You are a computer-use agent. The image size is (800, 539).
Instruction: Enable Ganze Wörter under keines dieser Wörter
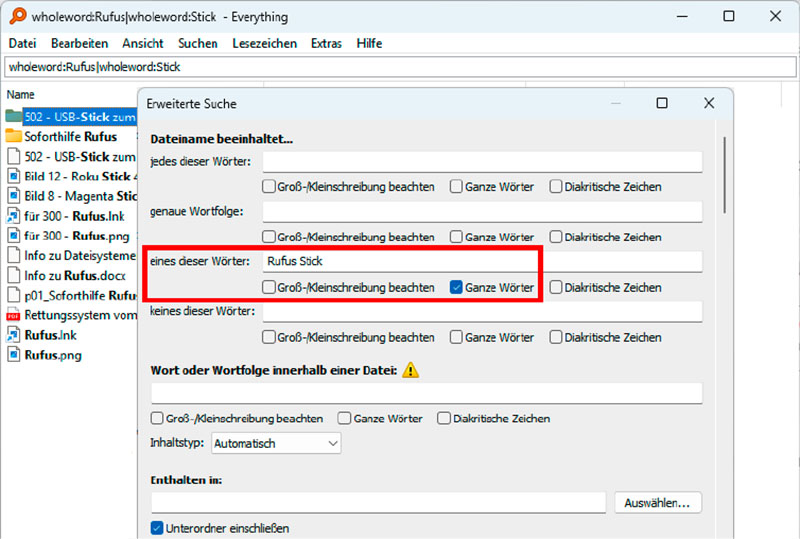point(456,337)
